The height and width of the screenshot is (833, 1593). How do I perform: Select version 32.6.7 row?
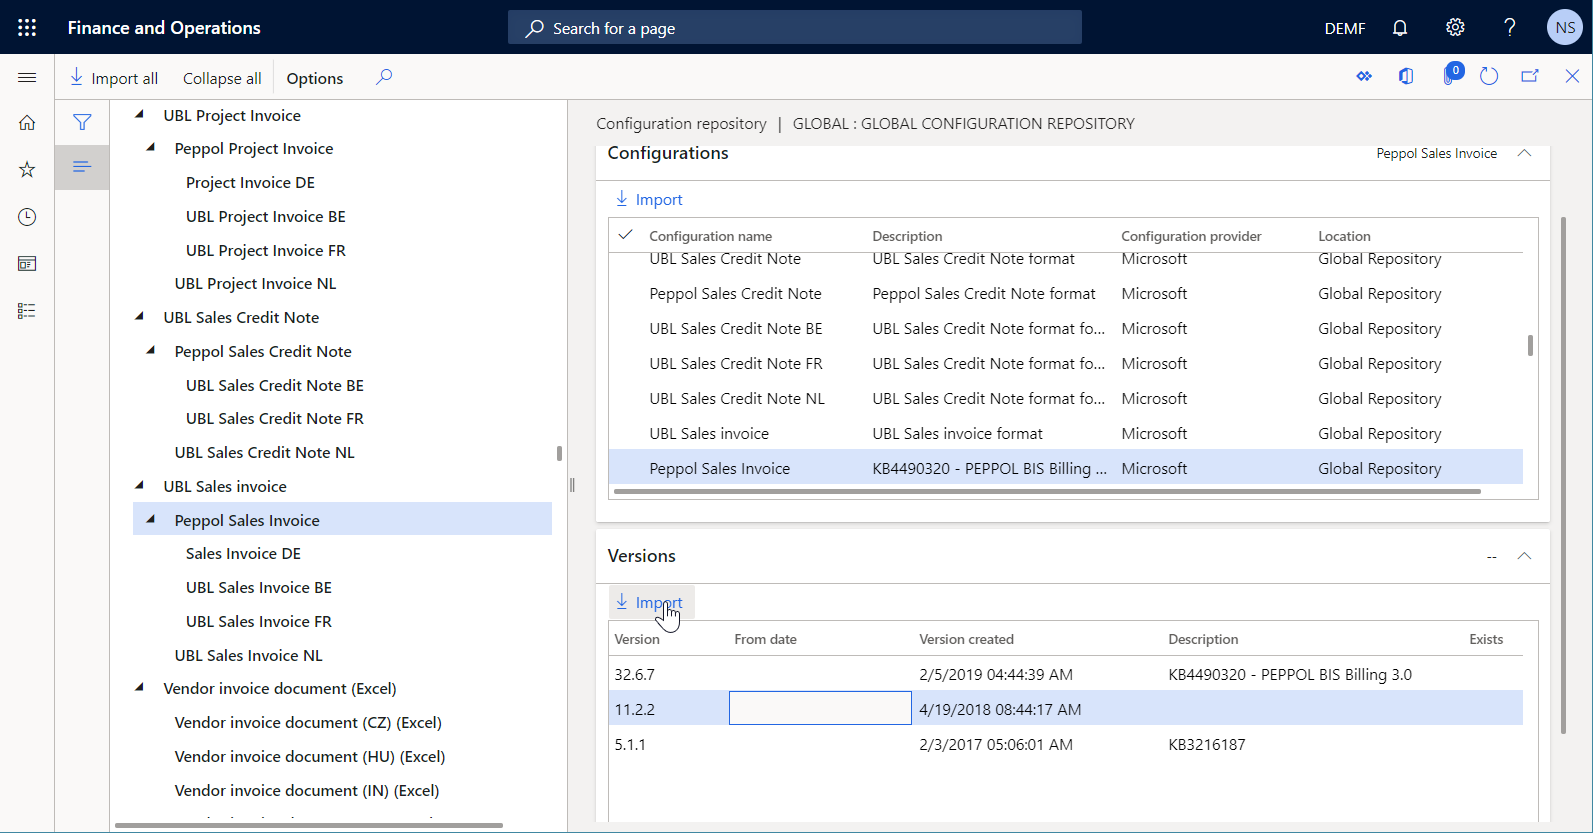[1066, 674]
